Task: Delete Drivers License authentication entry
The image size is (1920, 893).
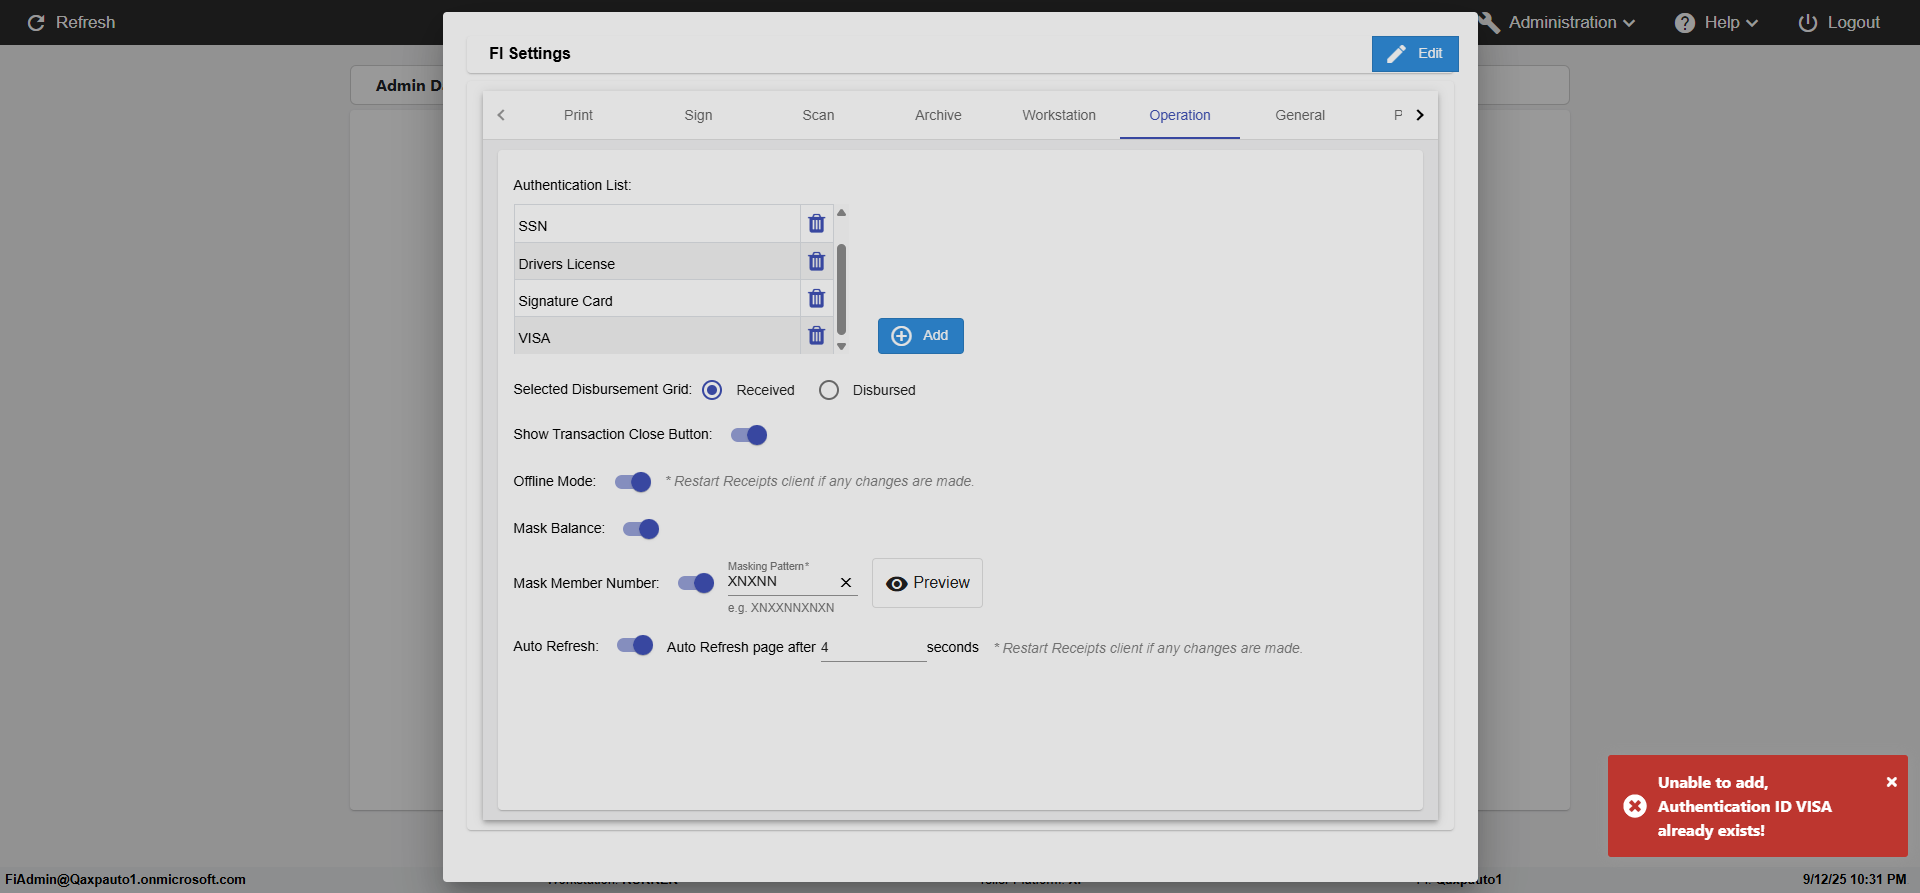Action: pos(816,262)
